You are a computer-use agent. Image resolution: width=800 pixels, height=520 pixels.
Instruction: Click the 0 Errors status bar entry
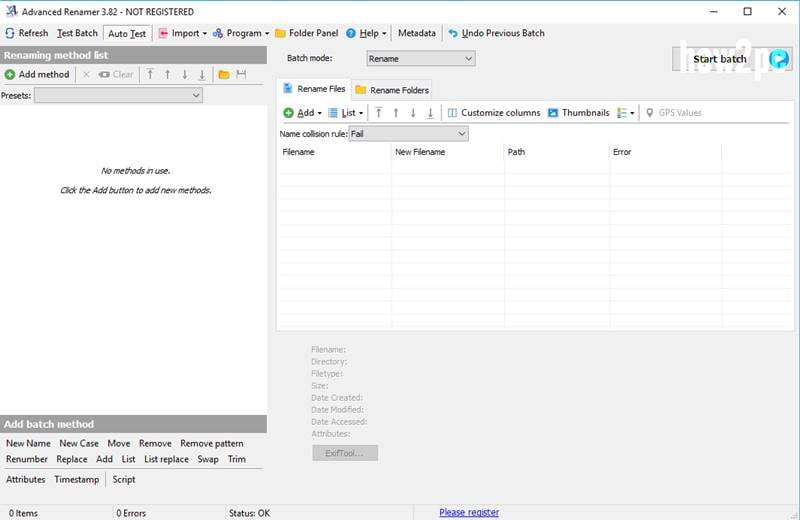[x=131, y=513]
